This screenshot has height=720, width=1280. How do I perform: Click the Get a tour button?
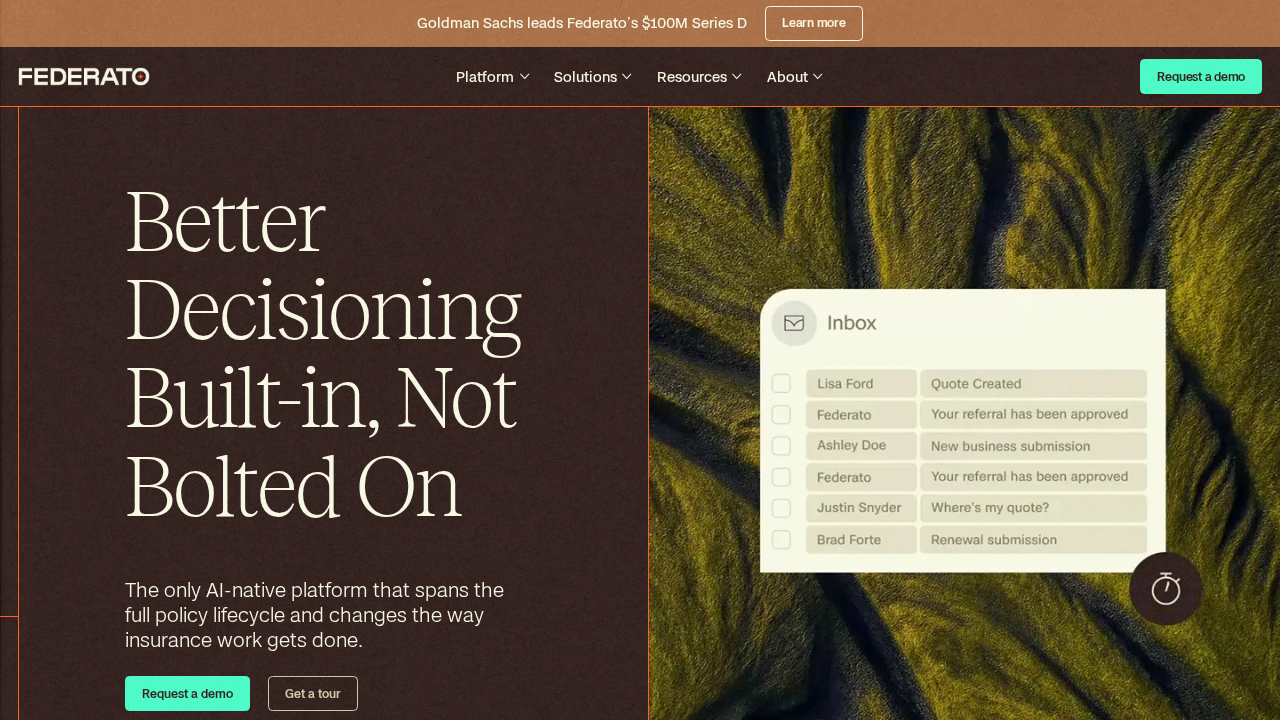point(312,694)
